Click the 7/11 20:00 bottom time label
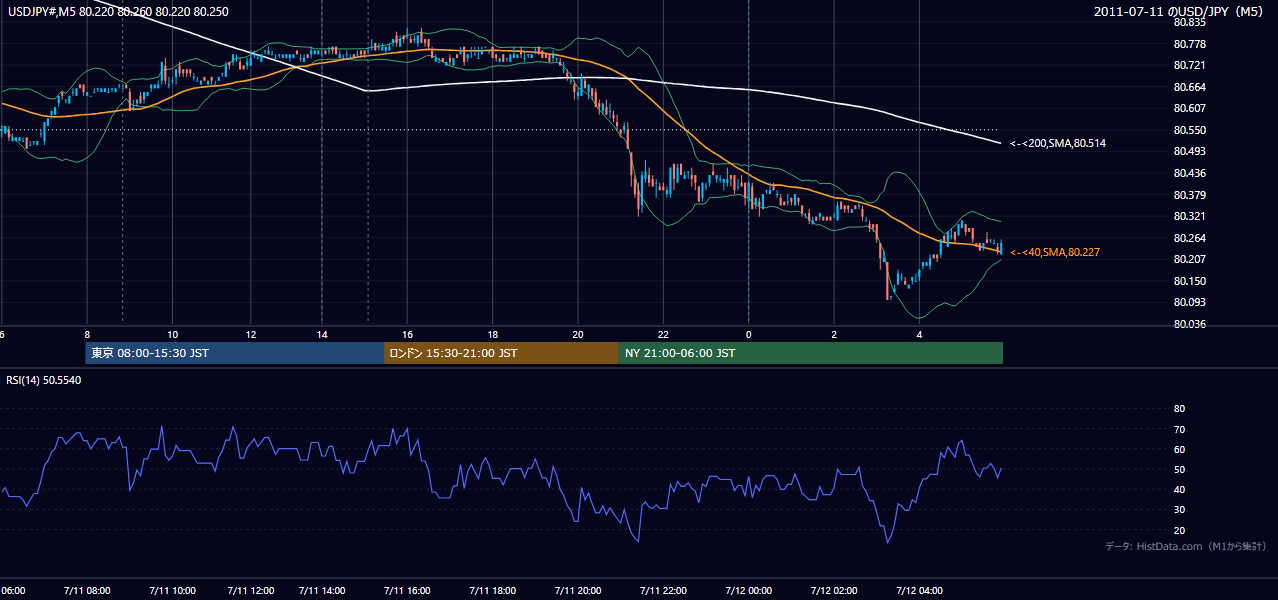This screenshot has height=600, width=1278. tap(578, 590)
